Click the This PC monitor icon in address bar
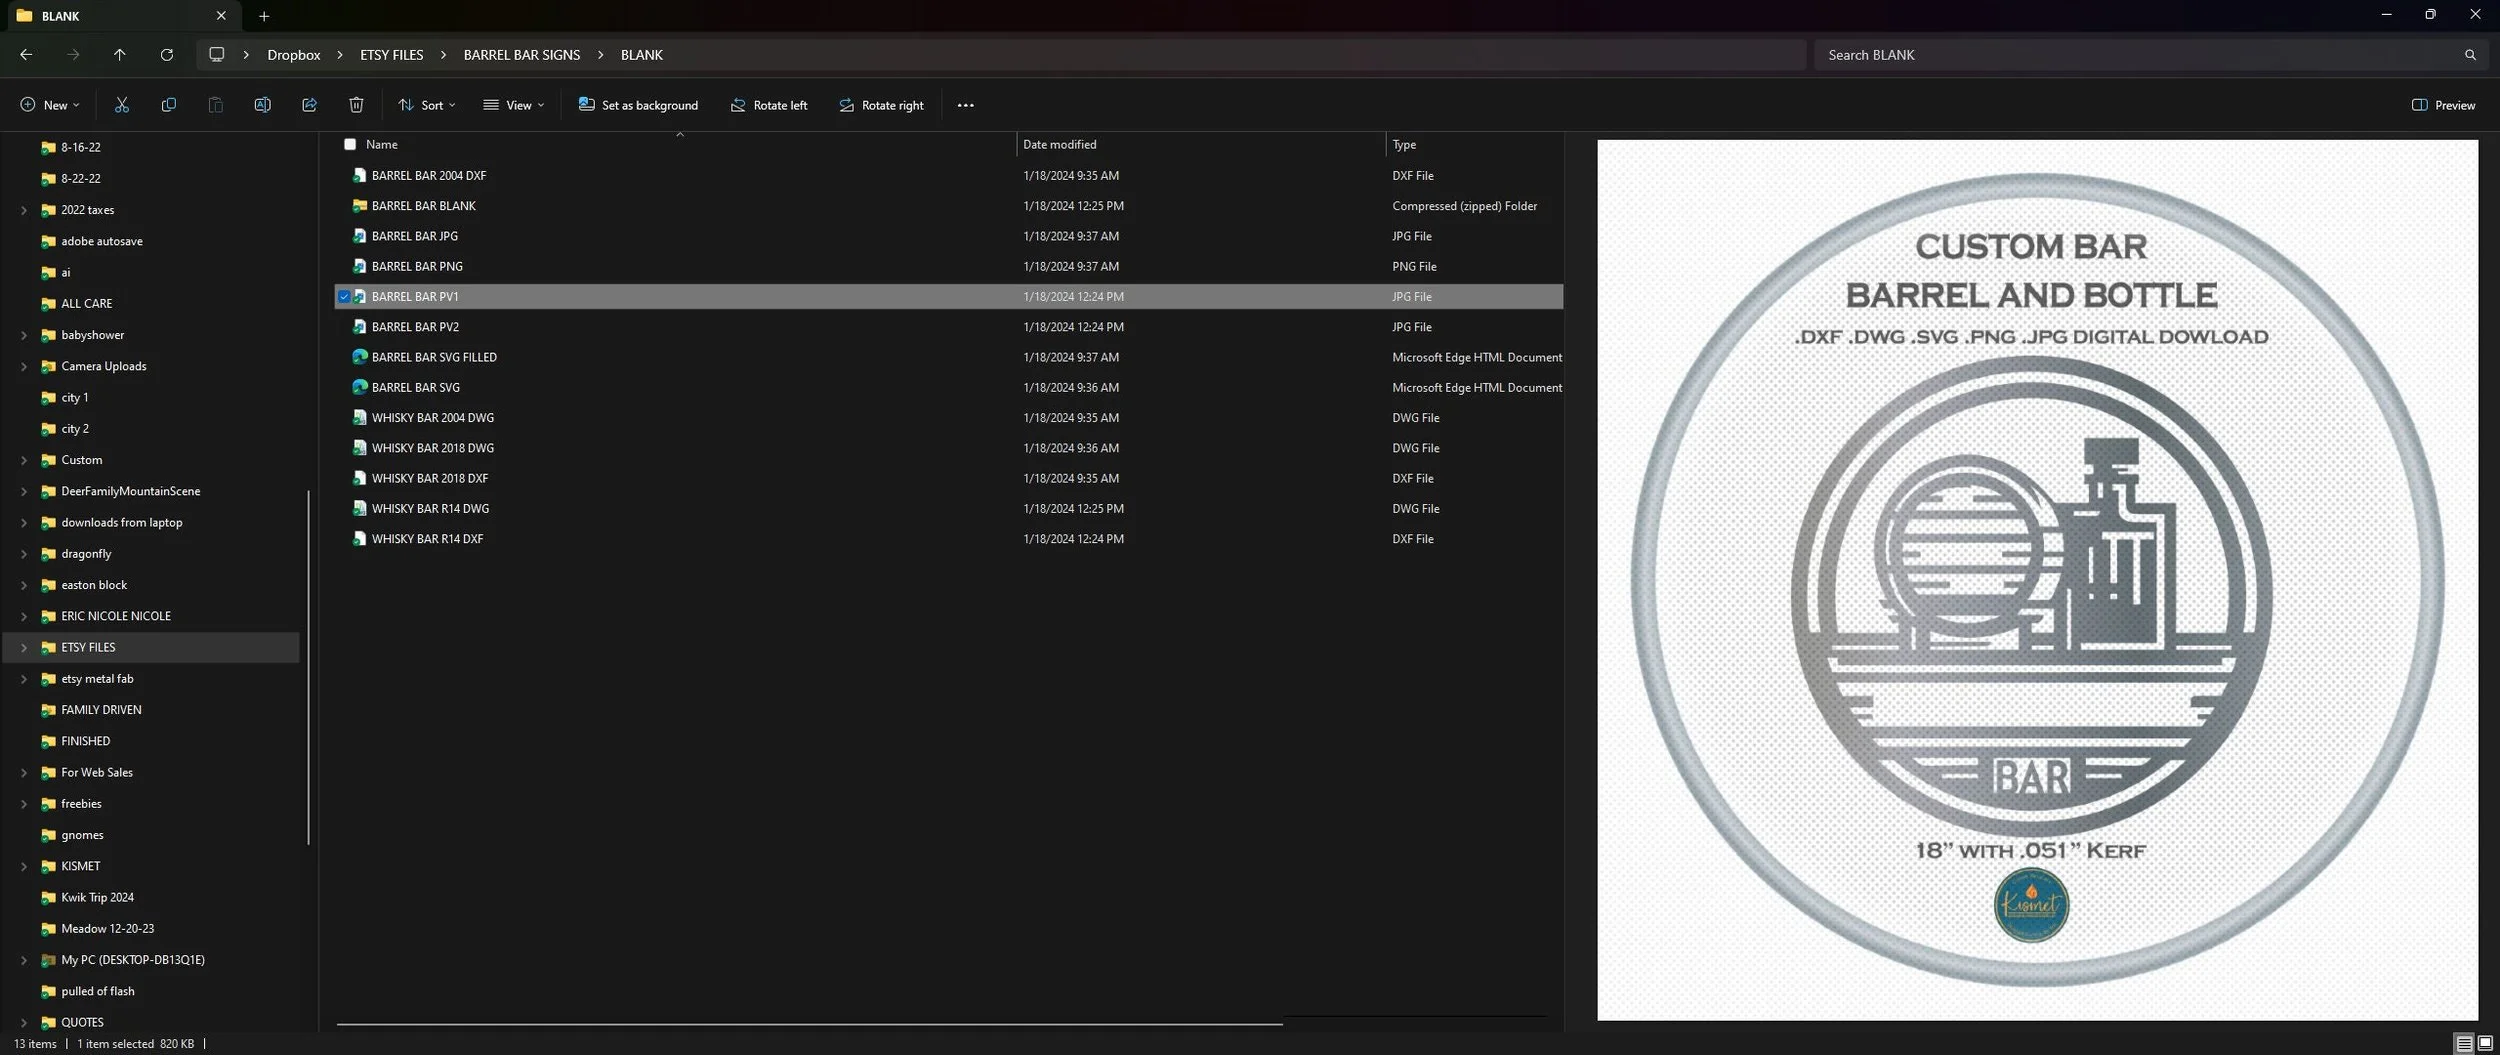The image size is (2500, 1055). click(x=216, y=55)
